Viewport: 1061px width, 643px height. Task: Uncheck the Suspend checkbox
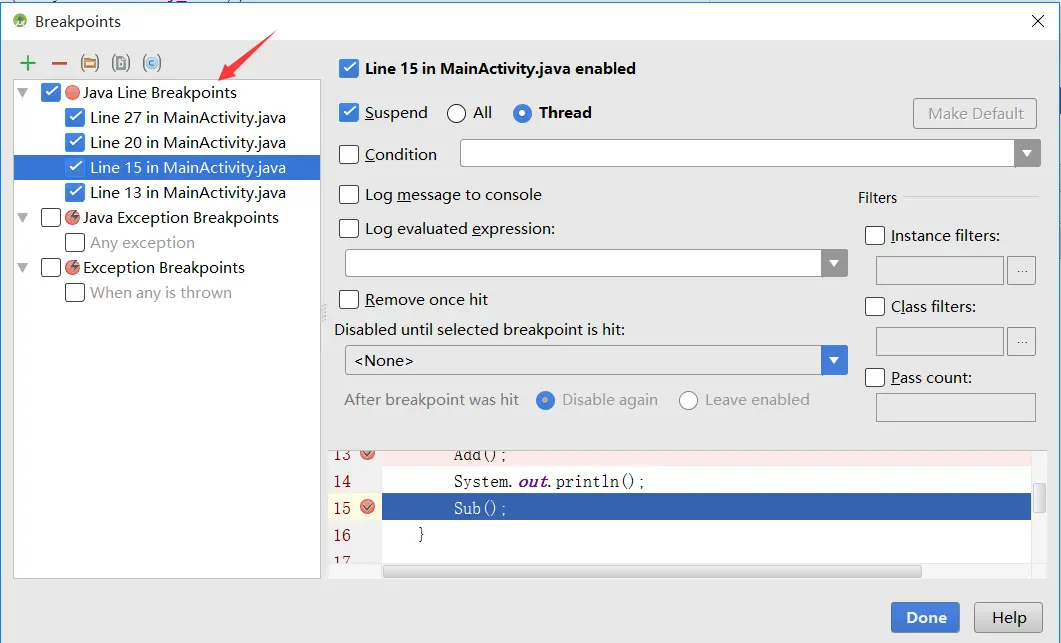pyautogui.click(x=349, y=112)
